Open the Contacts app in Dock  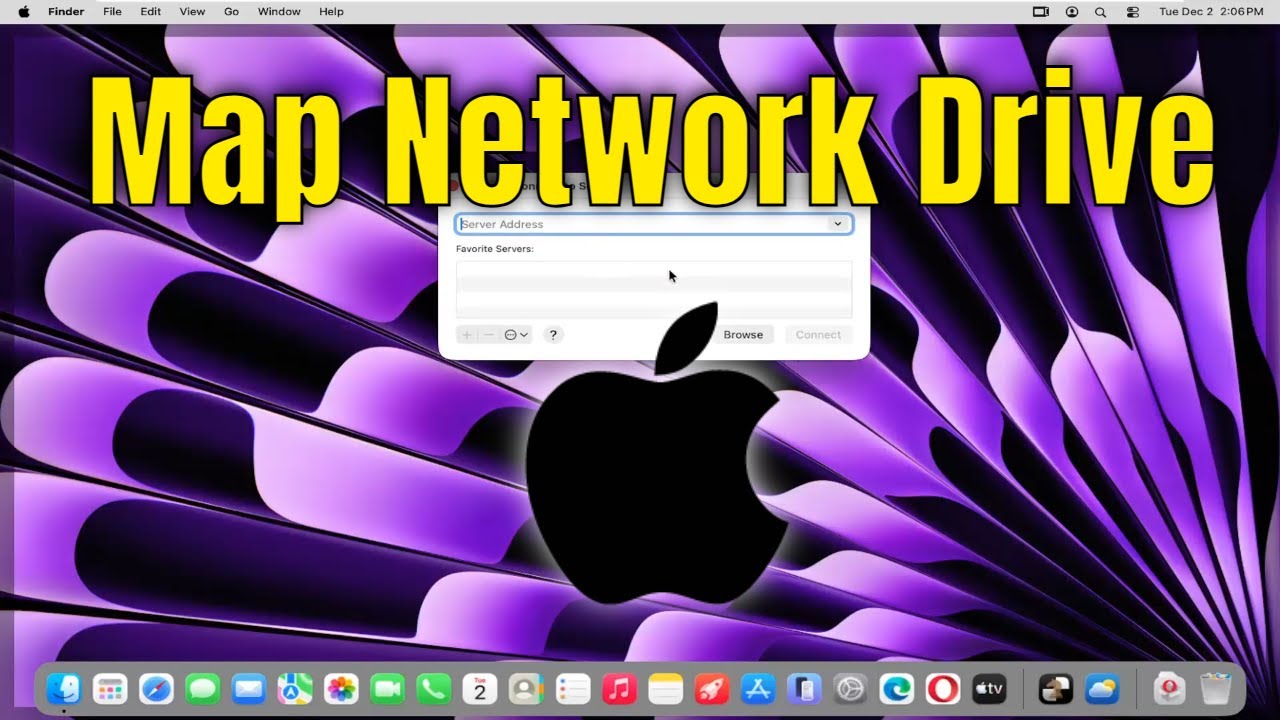point(526,689)
